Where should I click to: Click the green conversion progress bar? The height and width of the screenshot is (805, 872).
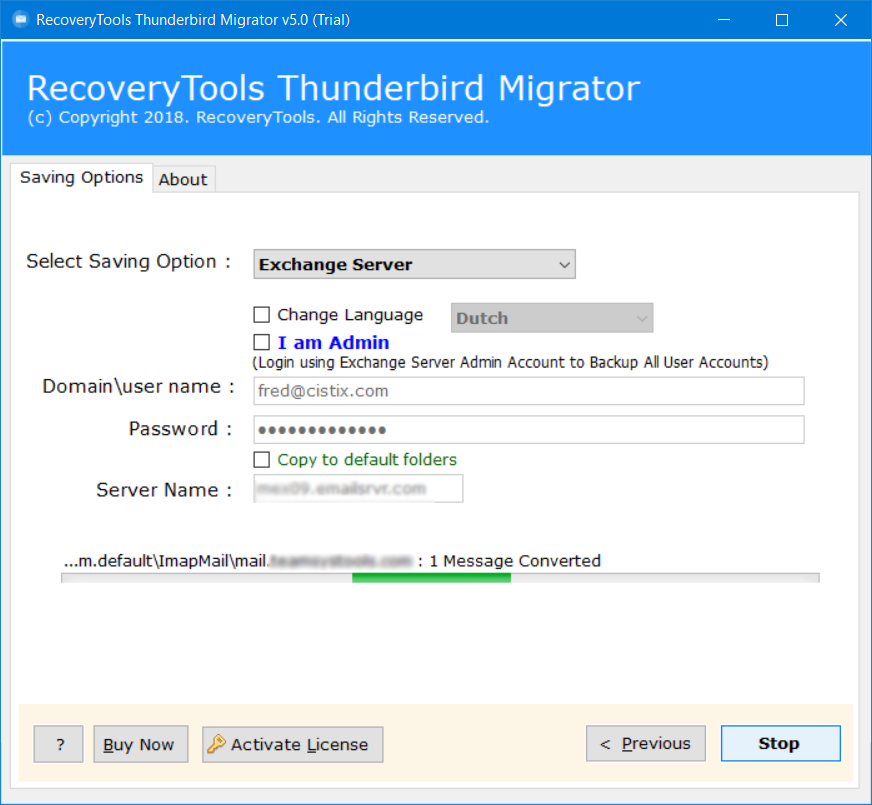440,578
